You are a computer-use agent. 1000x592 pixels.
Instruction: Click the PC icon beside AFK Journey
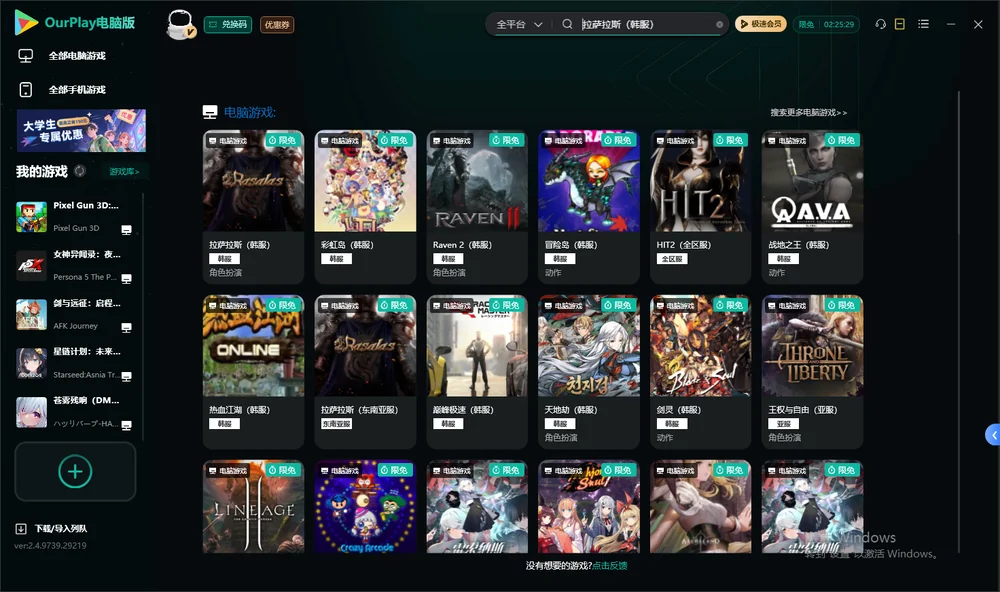point(126,327)
